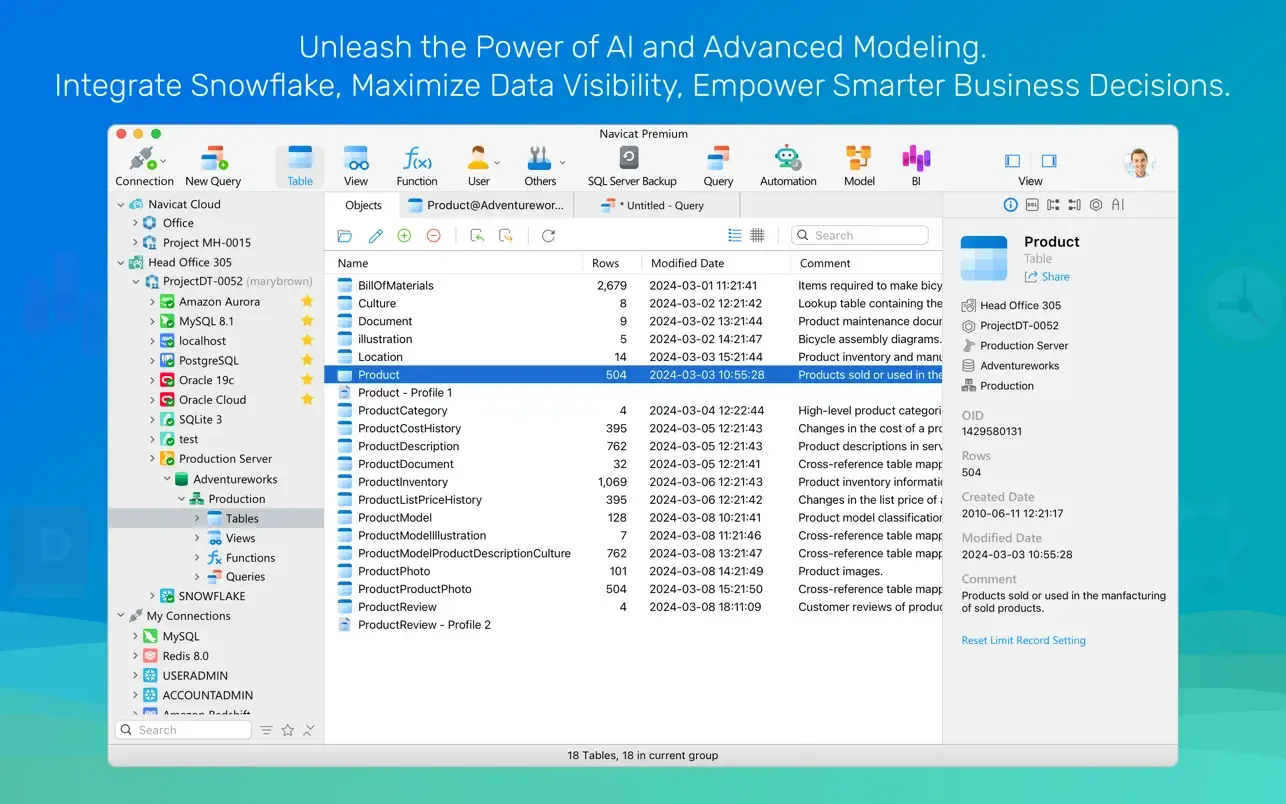The height and width of the screenshot is (804, 1286).
Task: Switch to detail grid view mode
Action: (757, 235)
